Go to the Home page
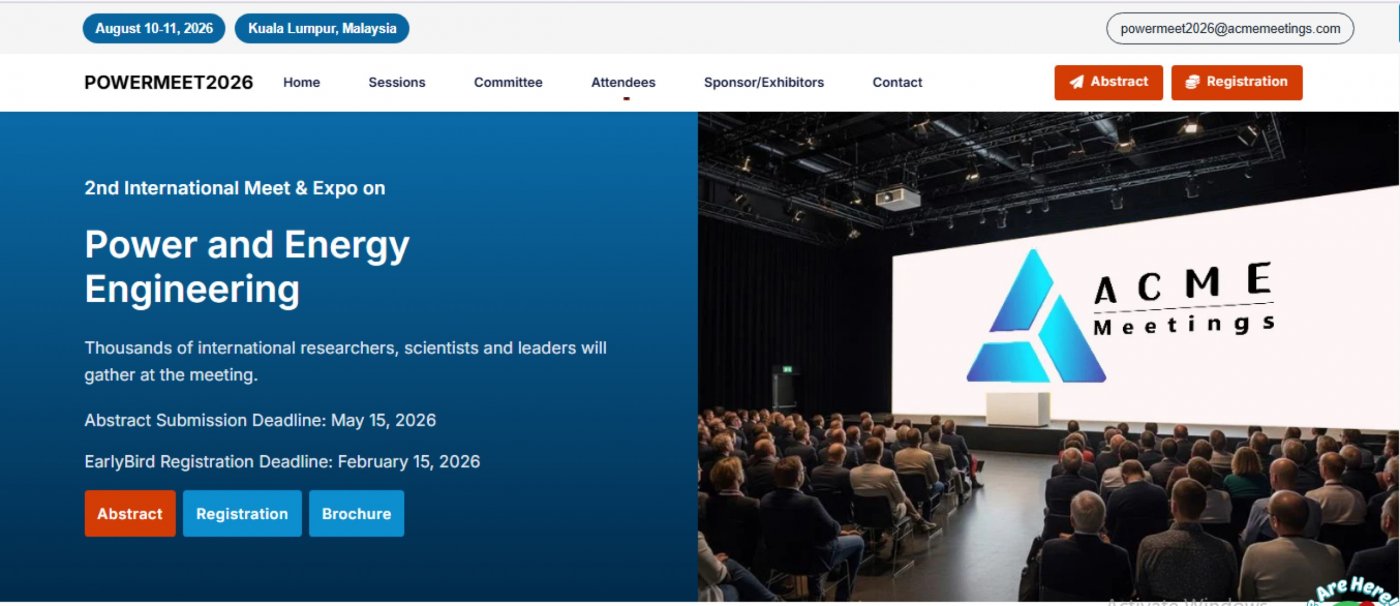The width and height of the screenshot is (1400, 606). 301,83
